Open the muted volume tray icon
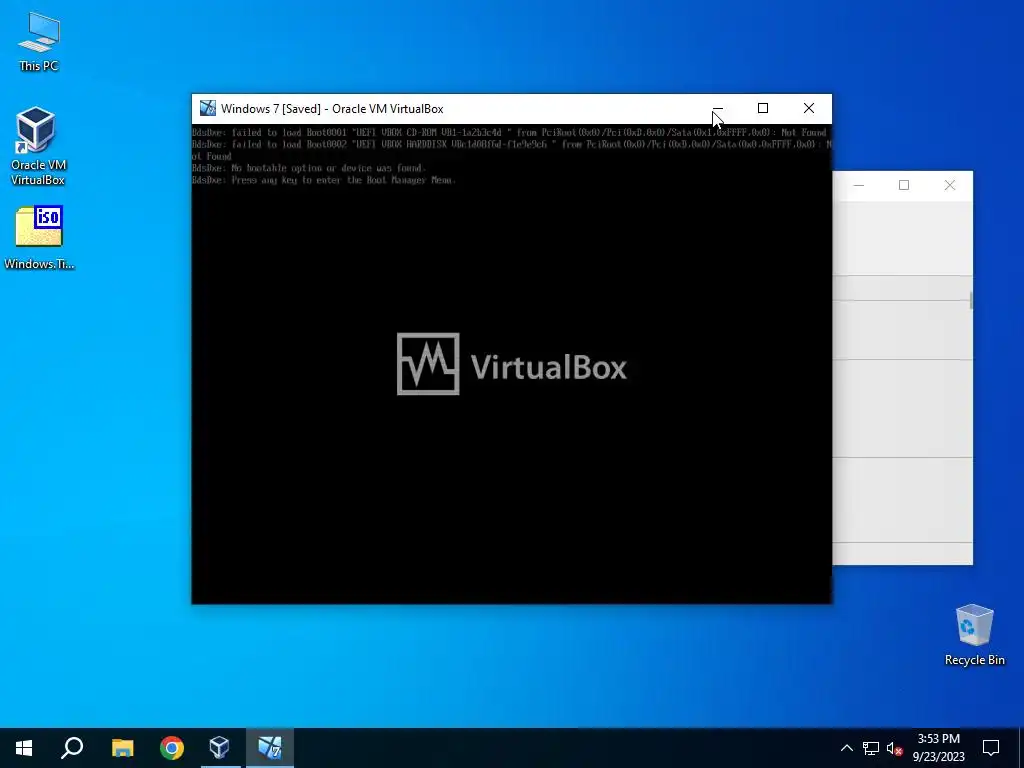The image size is (1024, 768). click(x=894, y=748)
